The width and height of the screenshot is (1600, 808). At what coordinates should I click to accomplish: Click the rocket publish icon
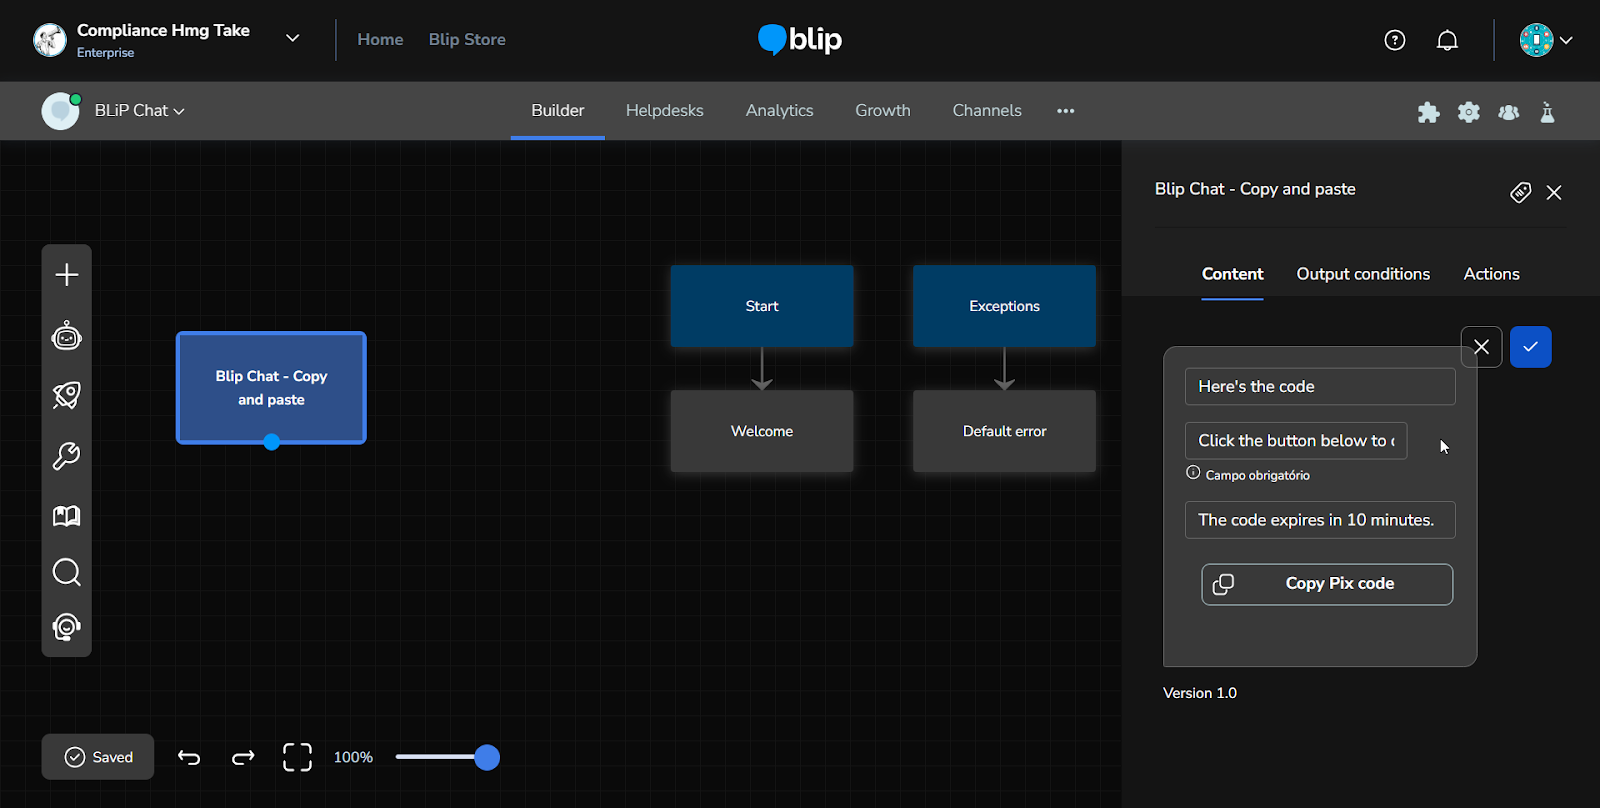coord(67,396)
